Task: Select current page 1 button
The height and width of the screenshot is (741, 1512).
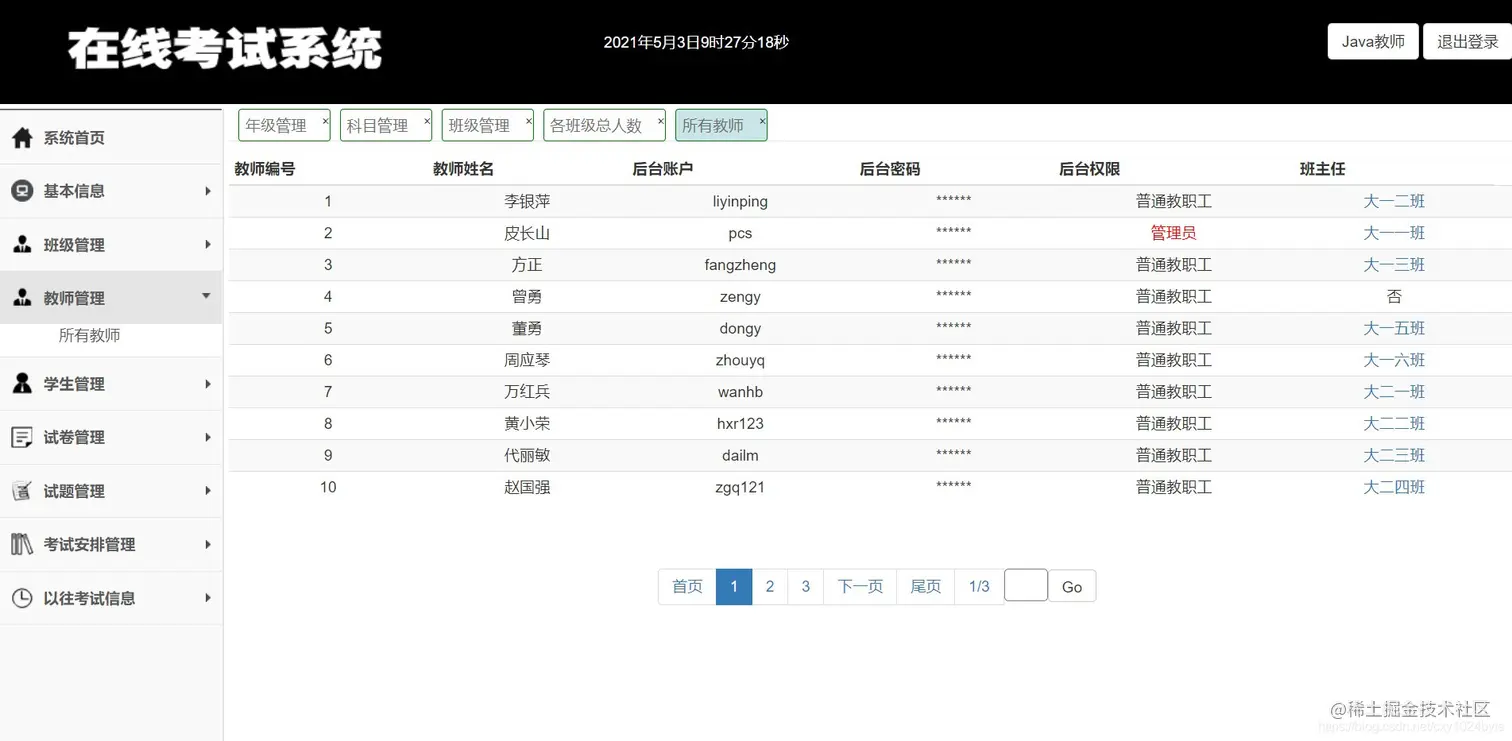Action: point(734,586)
